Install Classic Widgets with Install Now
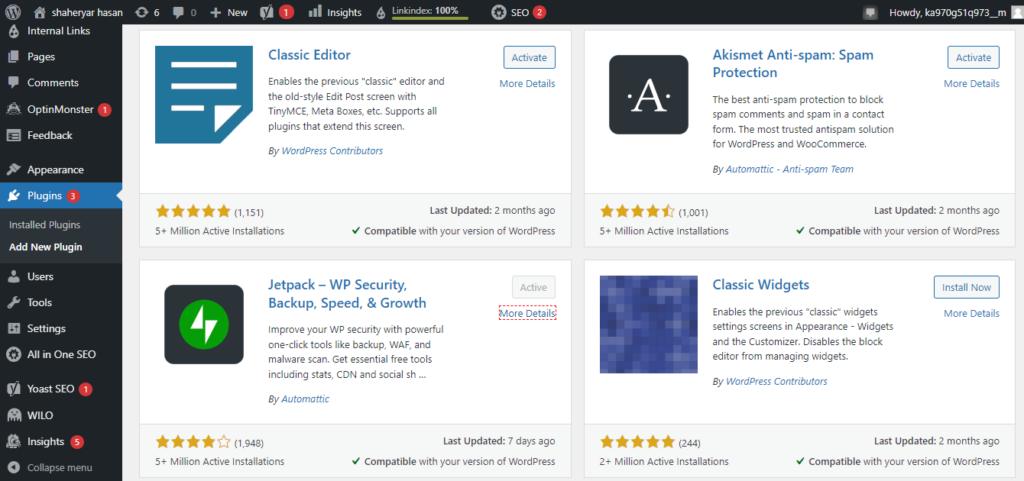 tap(967, 287)
